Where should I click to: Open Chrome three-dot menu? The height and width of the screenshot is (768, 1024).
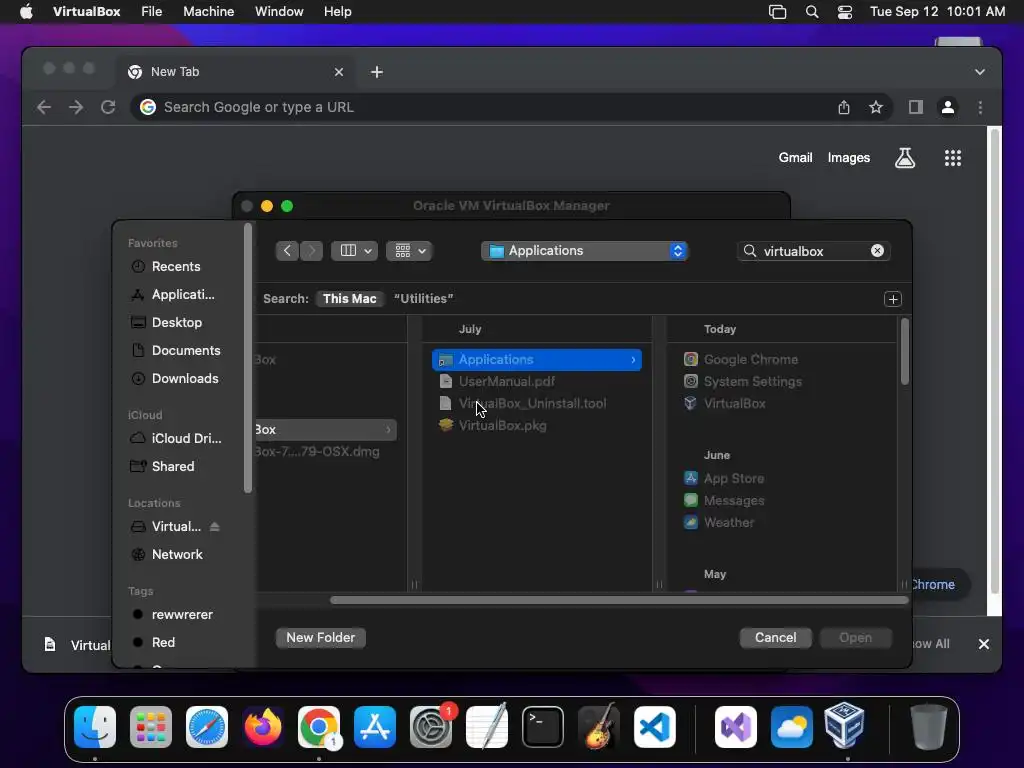click(x=980, y=107)
